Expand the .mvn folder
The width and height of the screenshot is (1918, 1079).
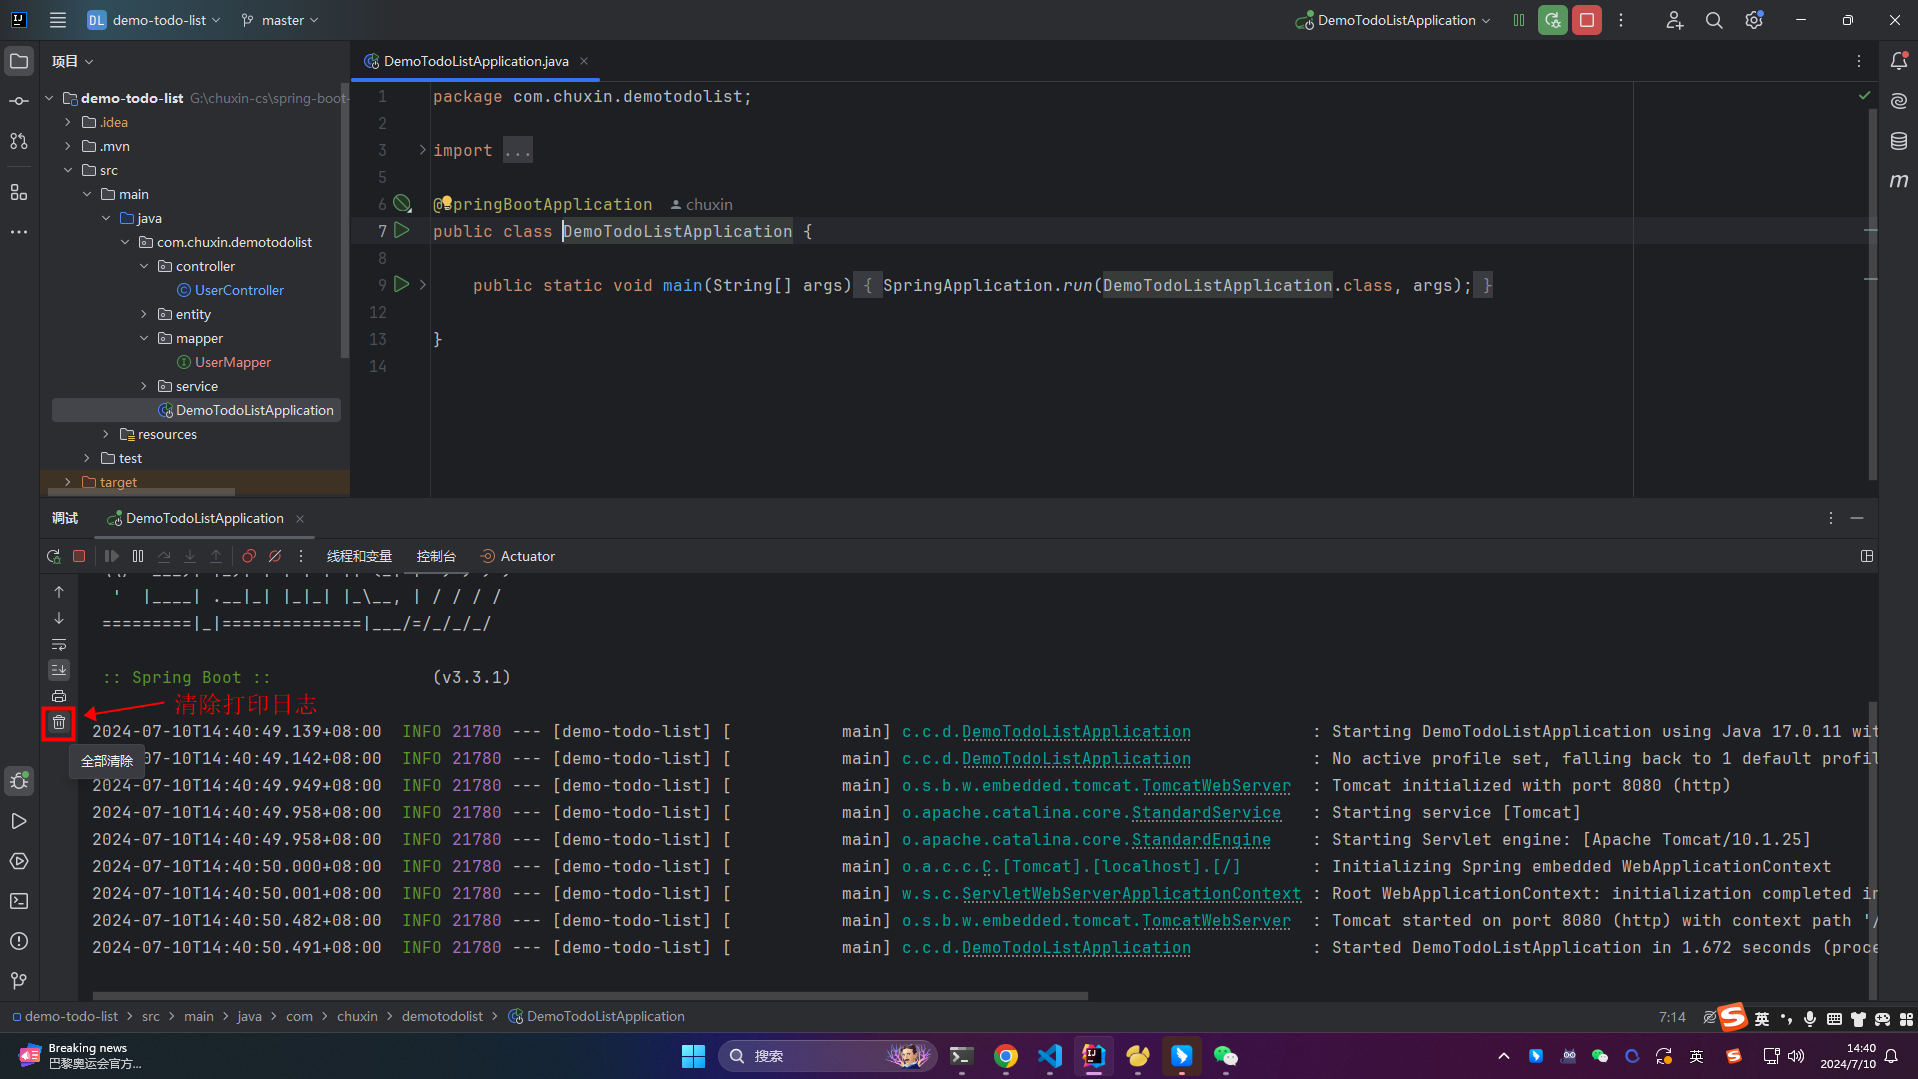pyautogui.click(x=68, y=146)
